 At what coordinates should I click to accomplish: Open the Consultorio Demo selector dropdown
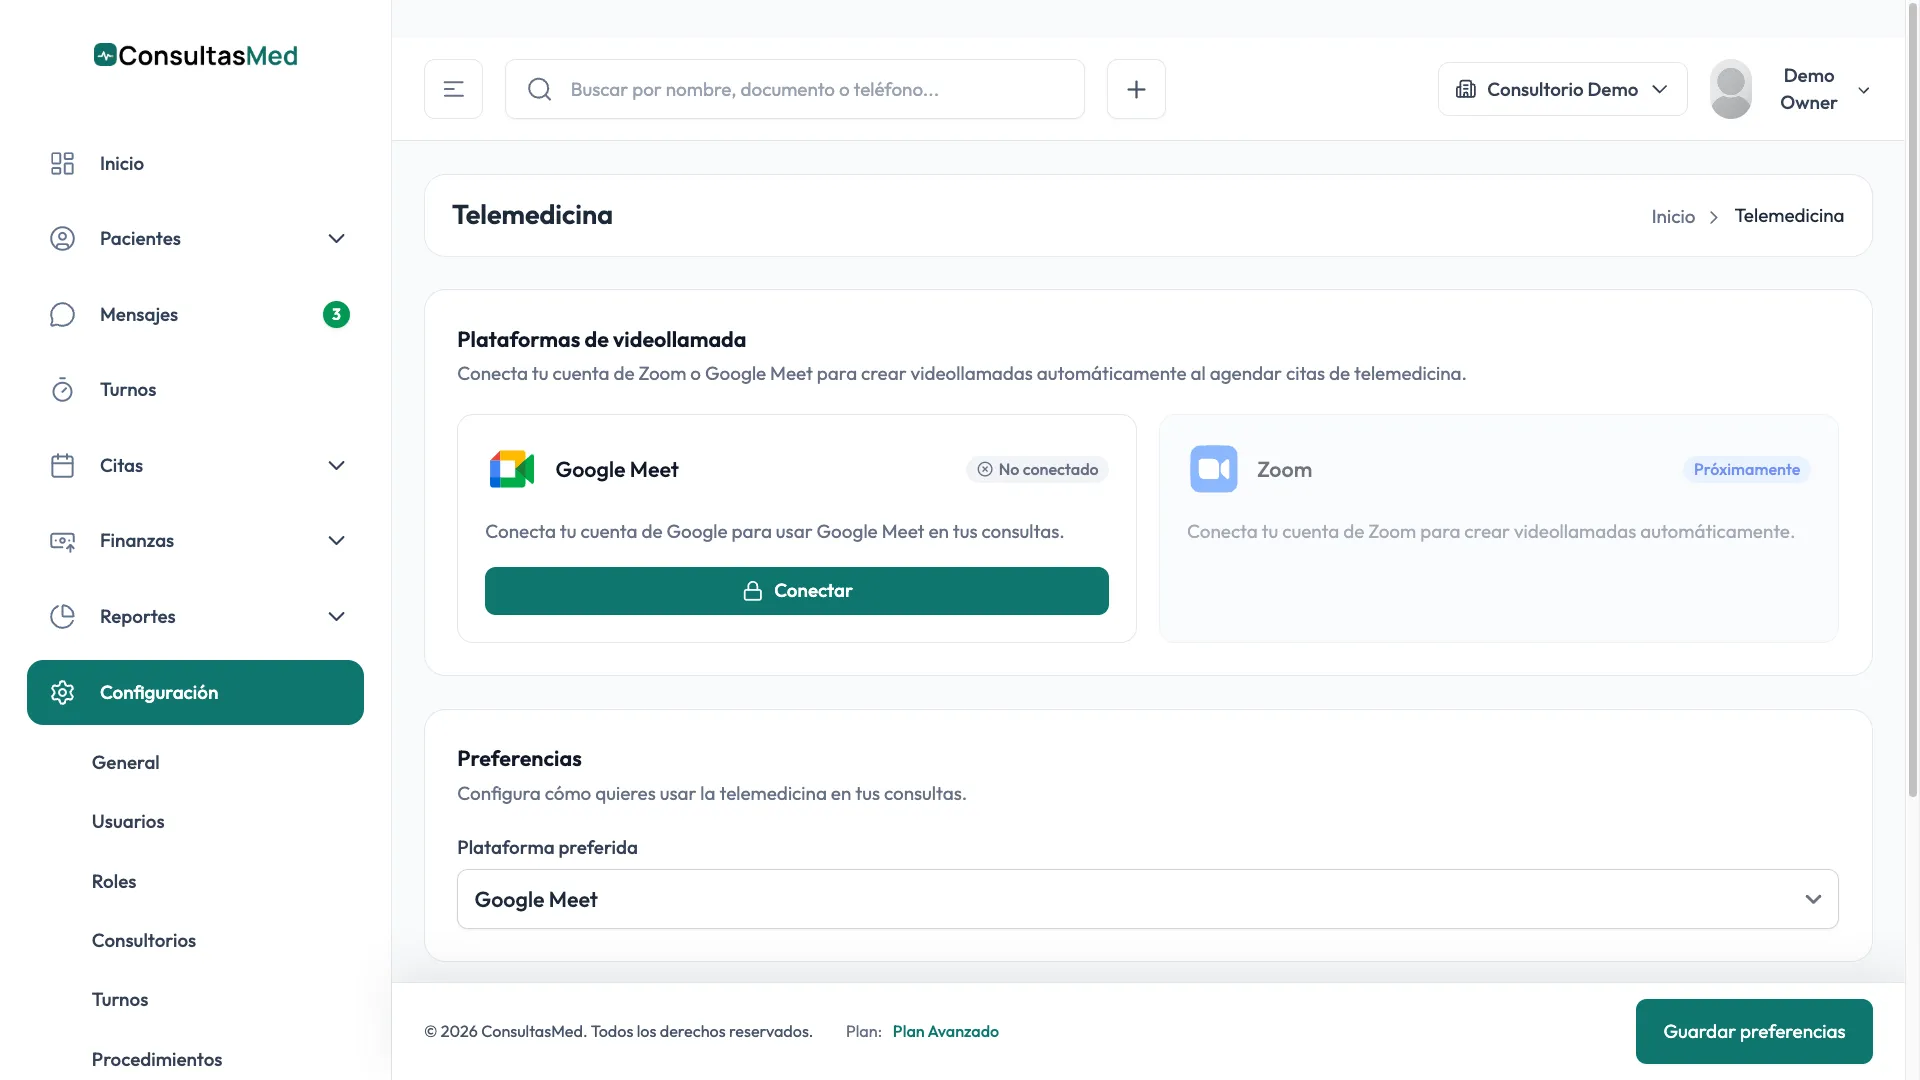point(1562,89)
